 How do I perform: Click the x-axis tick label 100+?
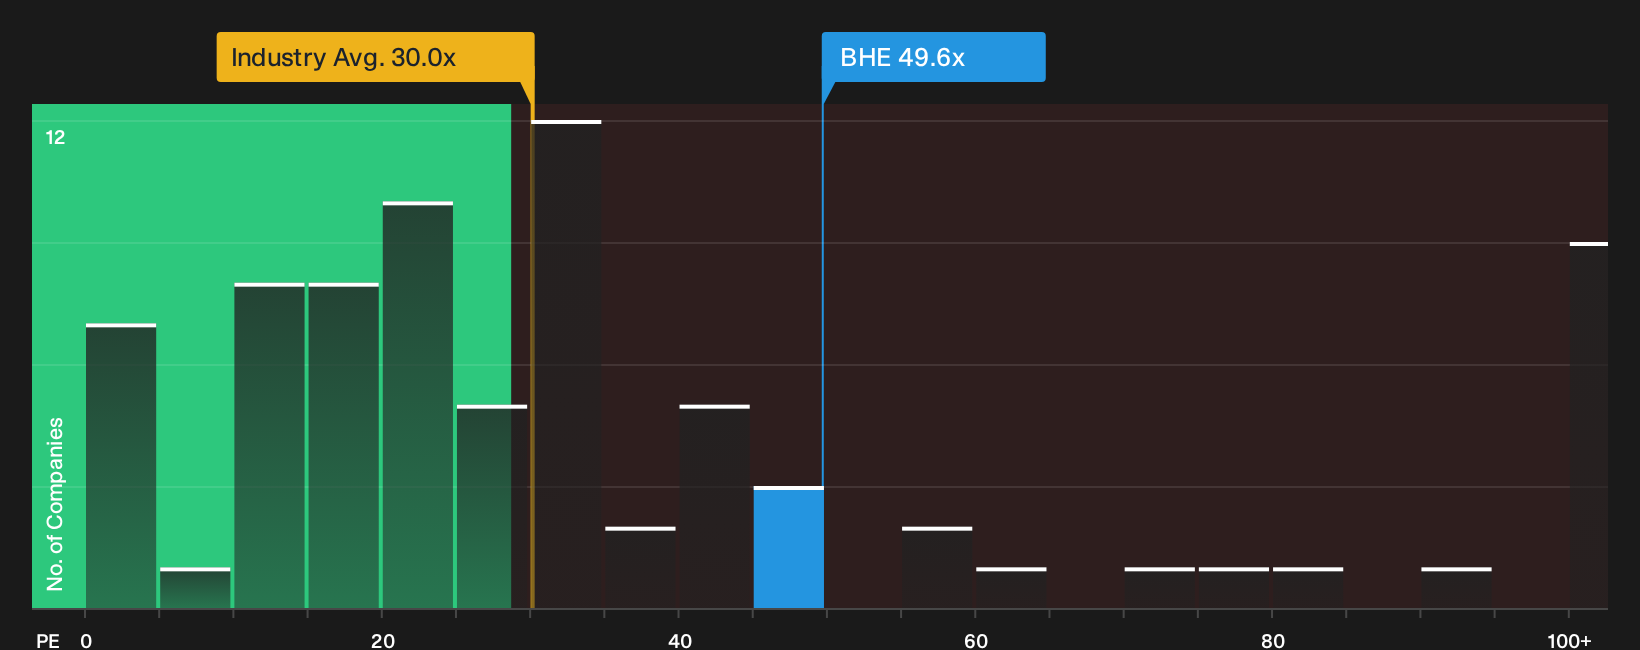pos(1569,641)
